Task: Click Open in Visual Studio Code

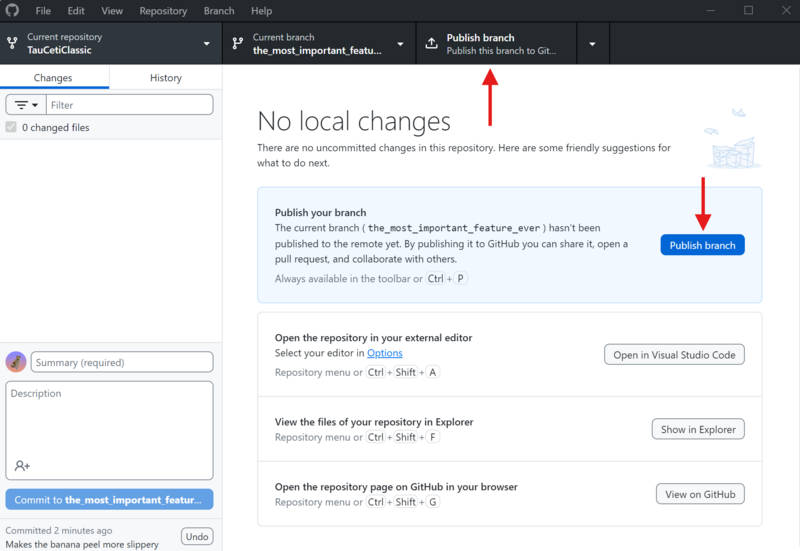Action: (x=674, y=355)
